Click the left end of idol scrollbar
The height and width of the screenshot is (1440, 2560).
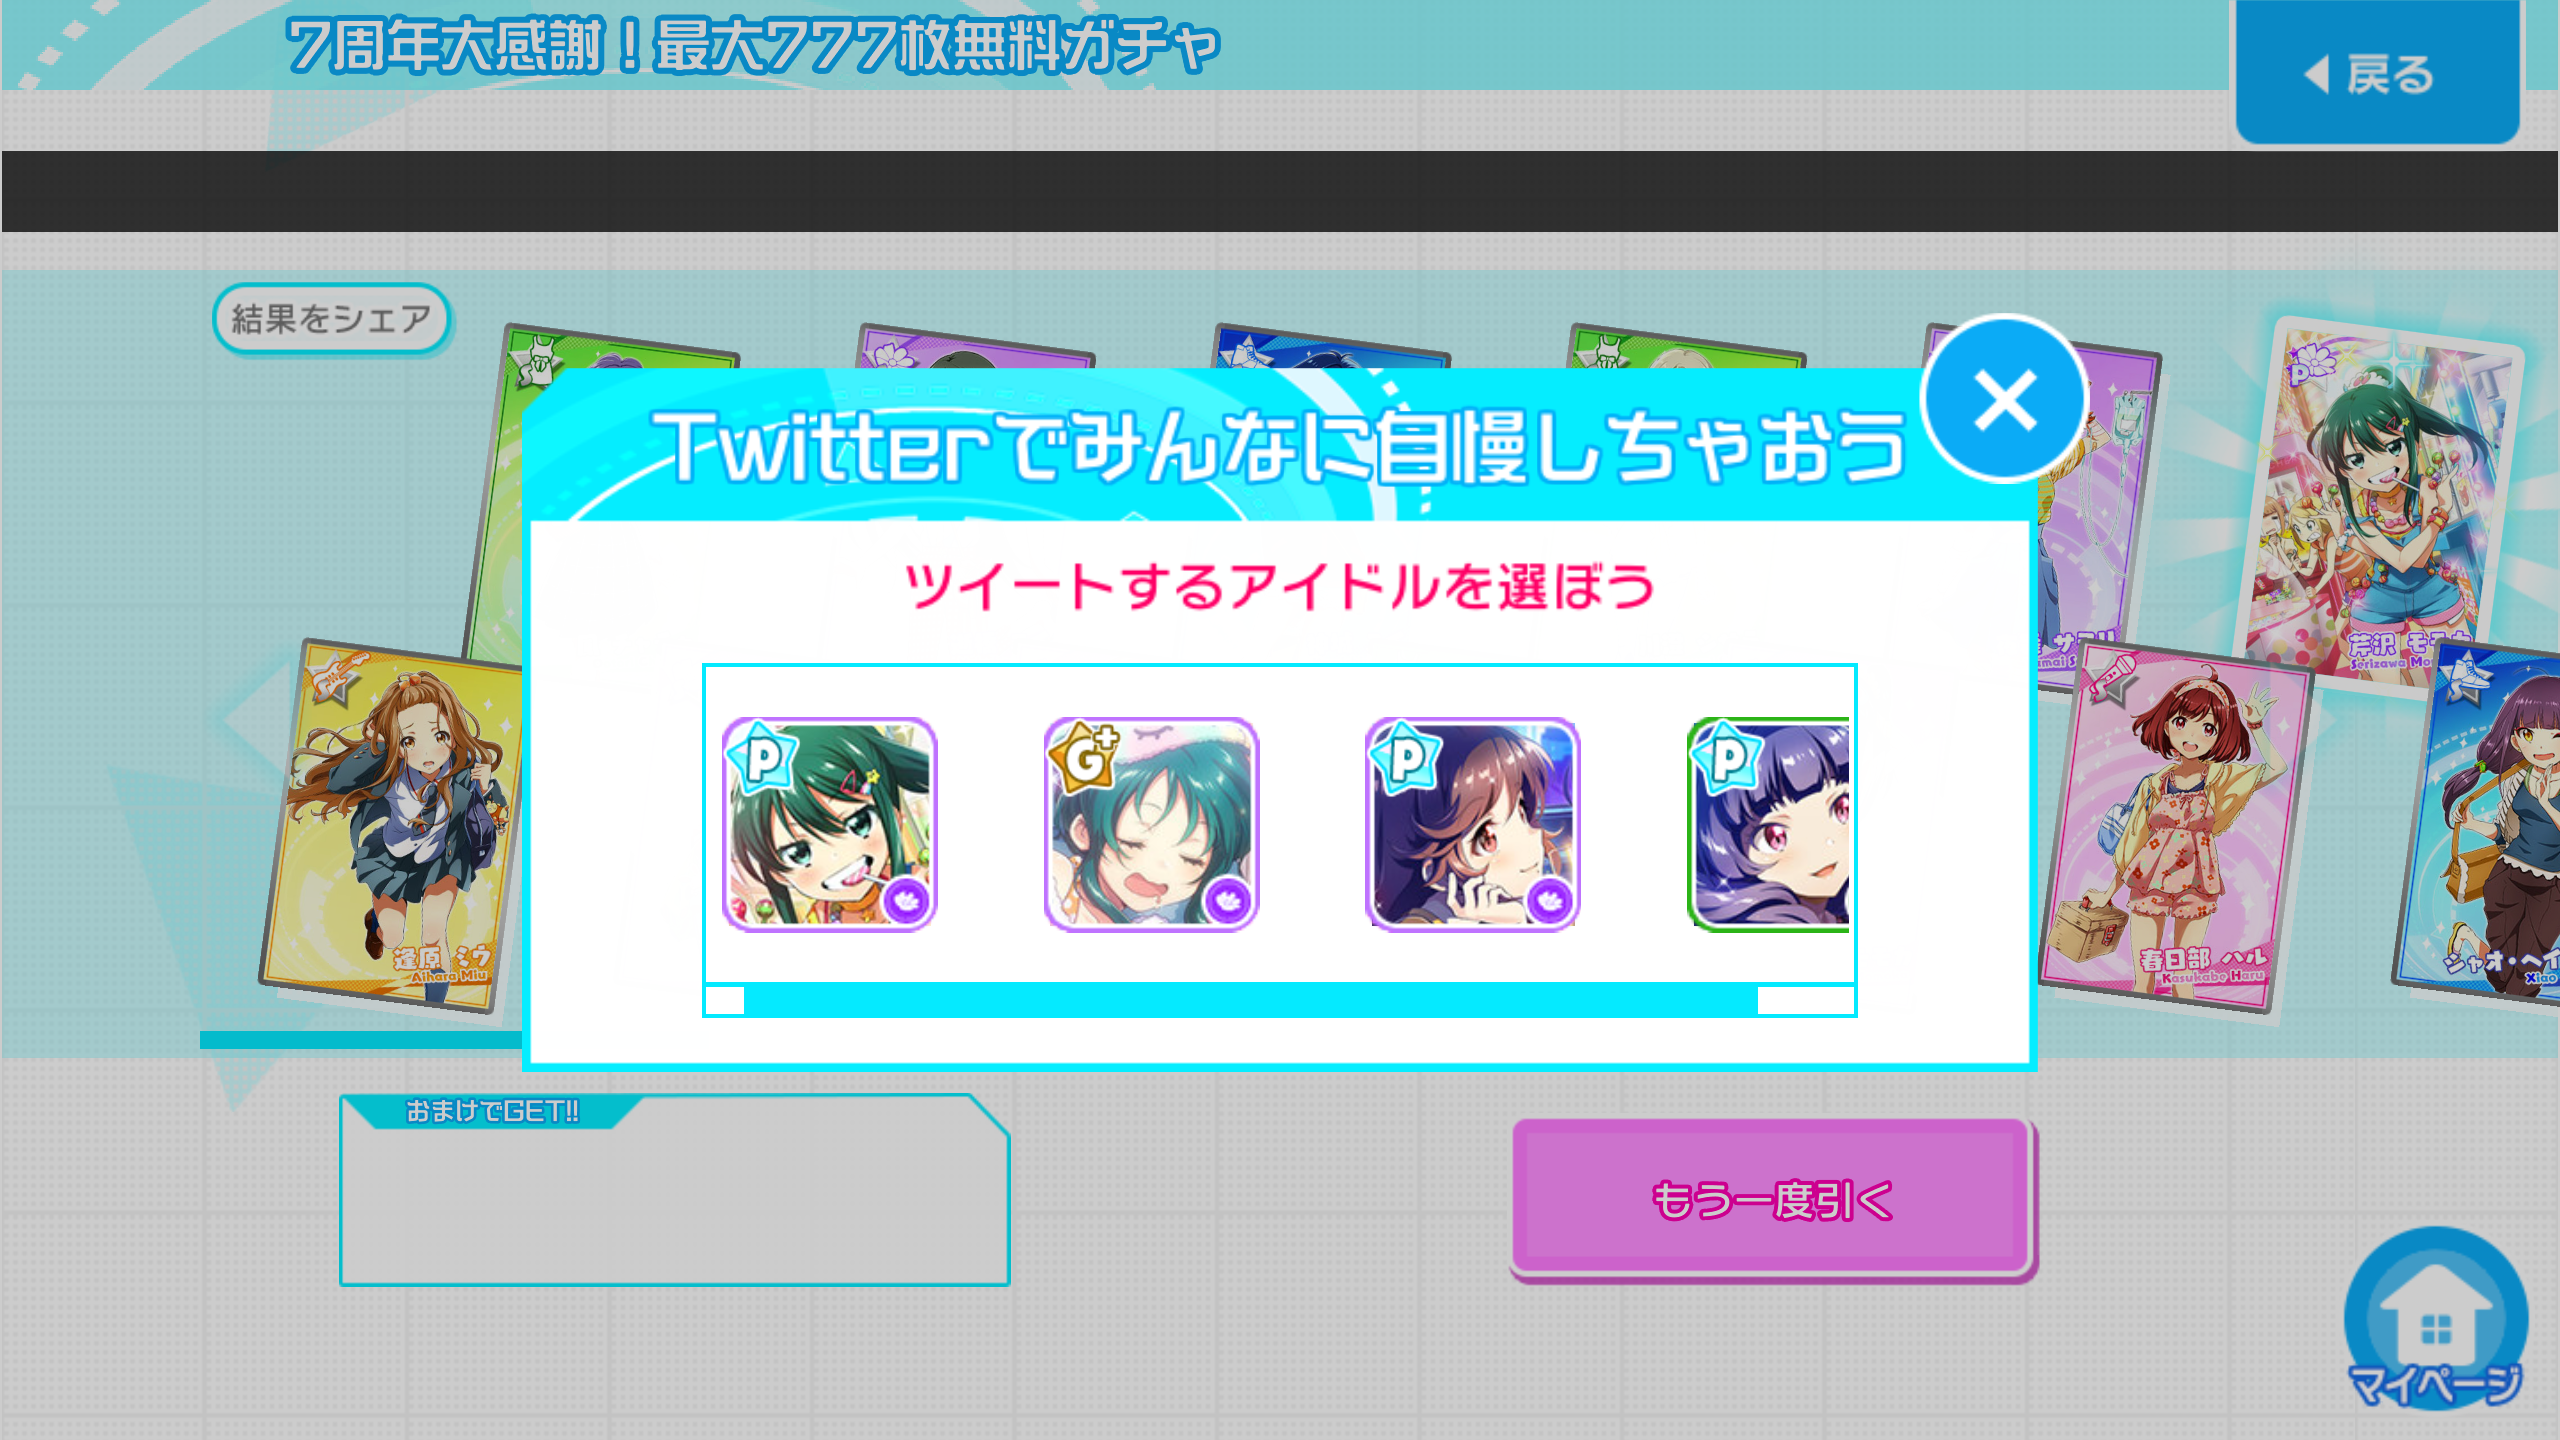(x=725, y=1000)
